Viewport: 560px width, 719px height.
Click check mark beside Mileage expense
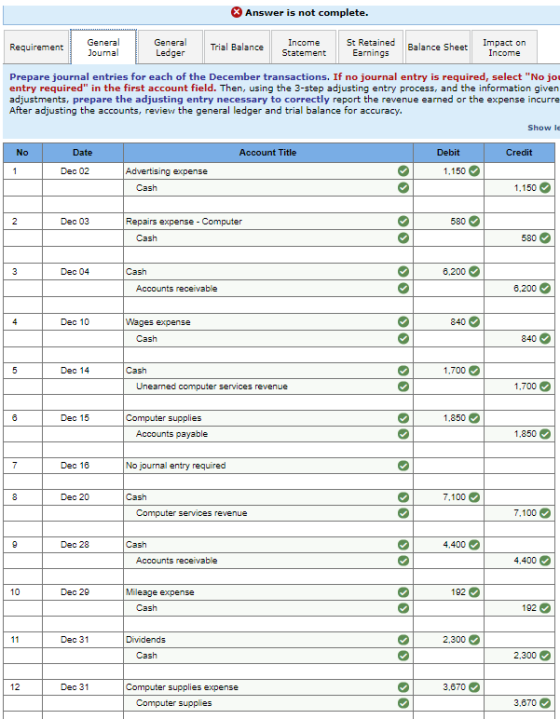[x=403, y=592]
